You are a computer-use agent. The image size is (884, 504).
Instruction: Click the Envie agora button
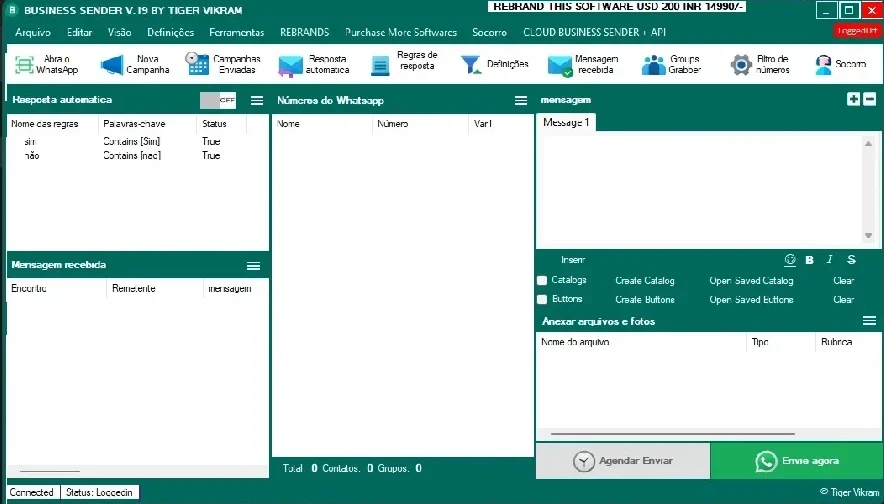797,461
